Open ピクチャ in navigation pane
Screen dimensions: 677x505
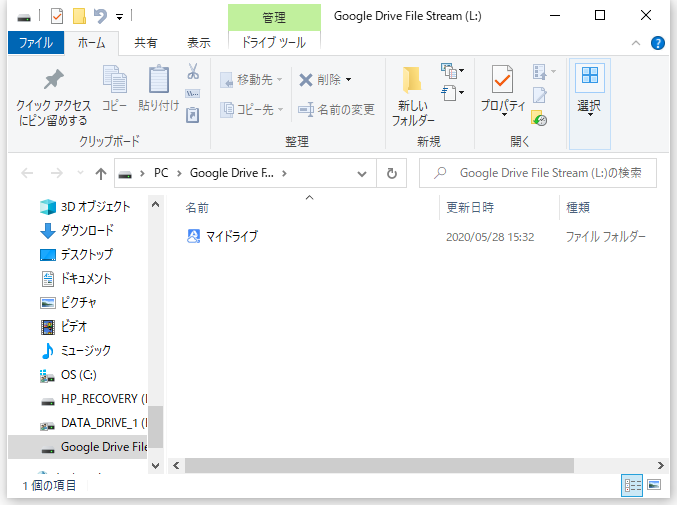coord(68,303)
